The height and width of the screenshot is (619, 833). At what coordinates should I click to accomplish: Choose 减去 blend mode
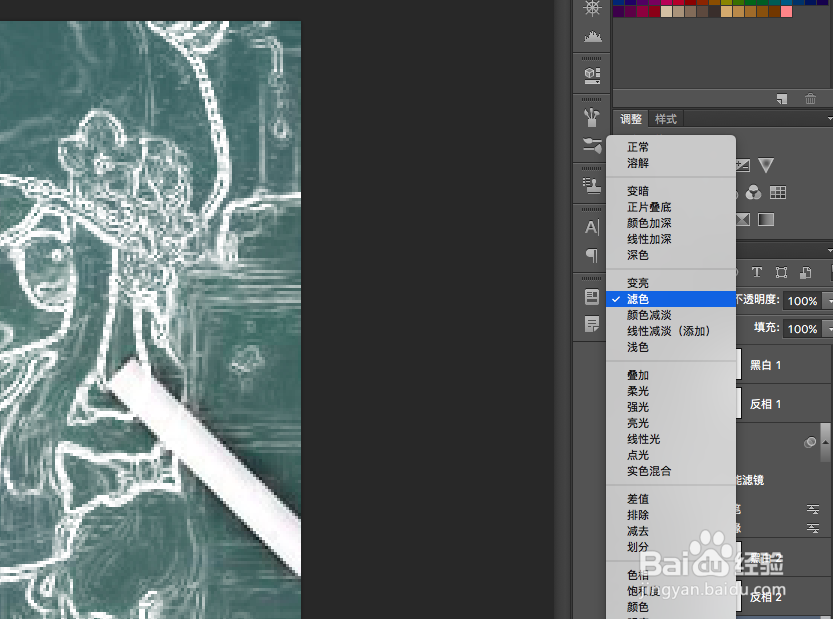pos(671,531)
